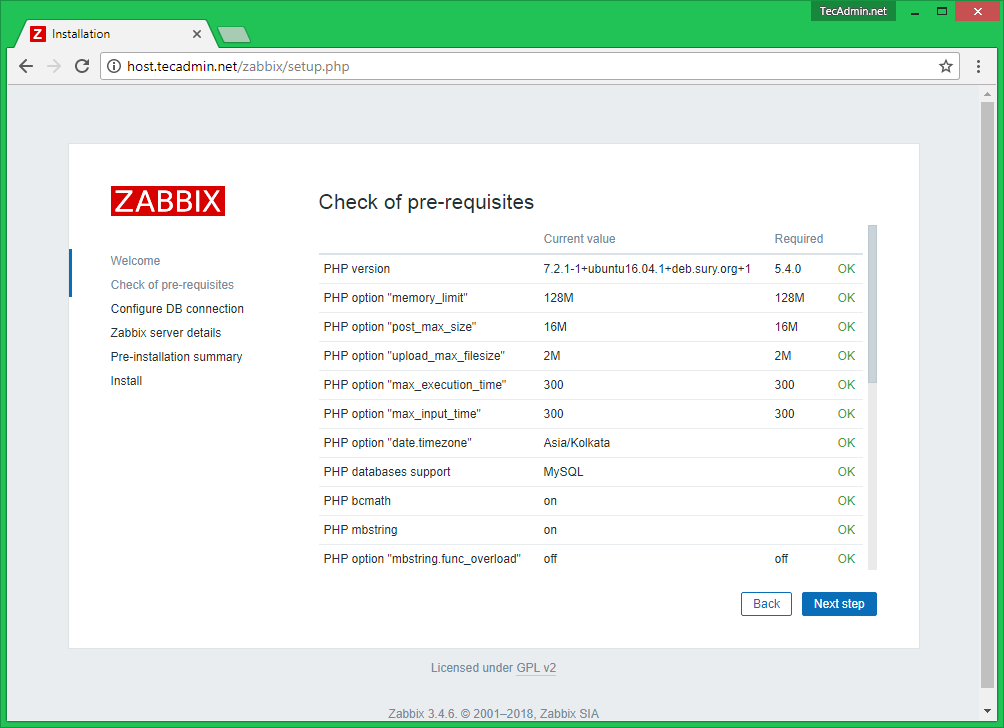Open the GPL v2 license link
Screen dimensions: 1004x728
click(x=536, y=668)
